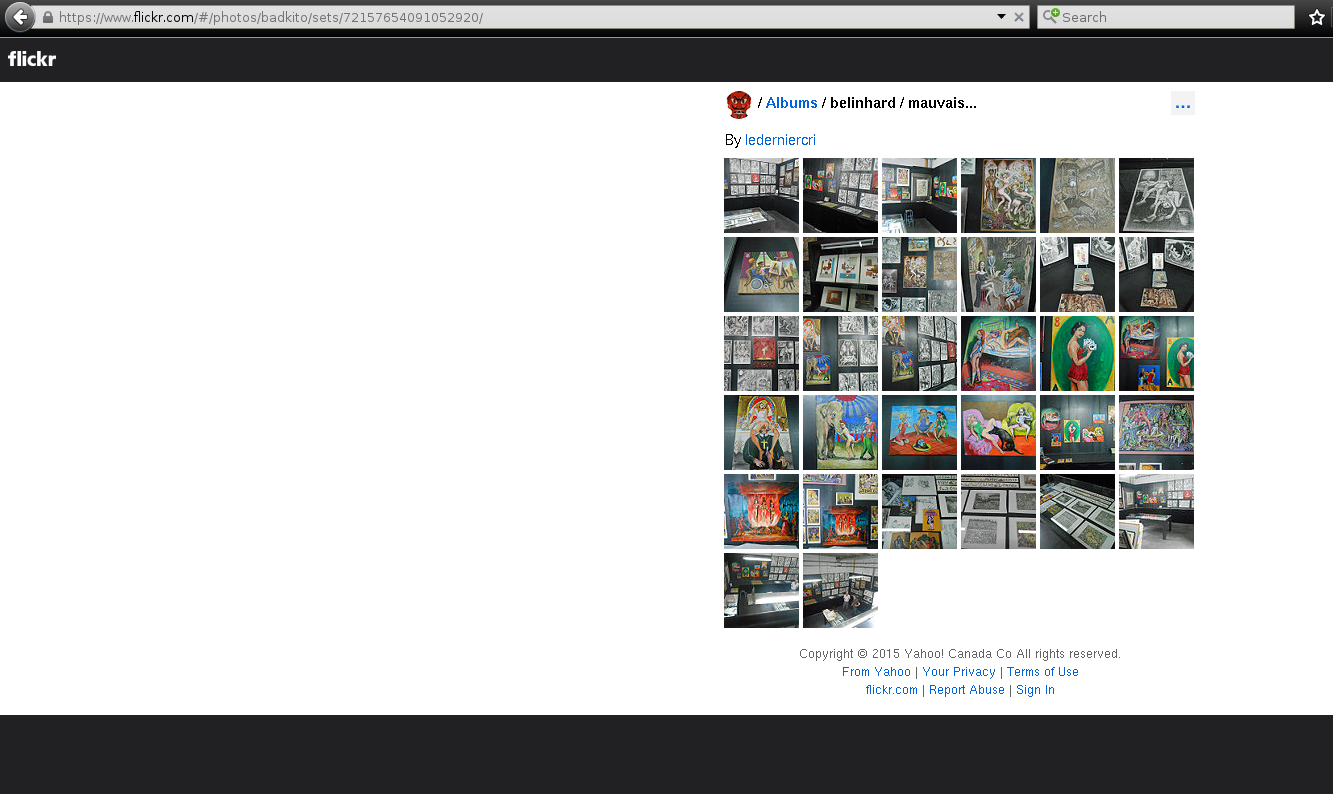The width and height of the screenshot is (1333, 794).
Task: Click the flickr.com footer link
Action: (x=892, y=690)
